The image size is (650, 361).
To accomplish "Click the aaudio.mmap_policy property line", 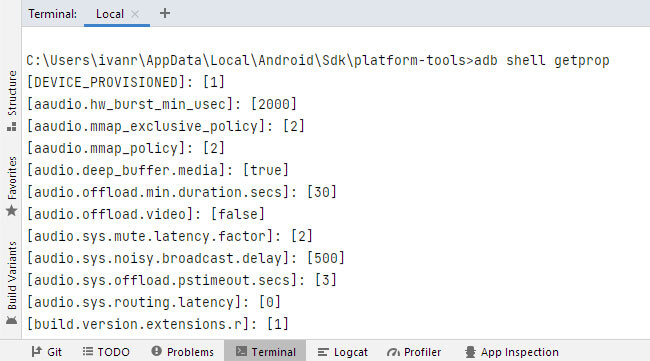I will point(126,148).
